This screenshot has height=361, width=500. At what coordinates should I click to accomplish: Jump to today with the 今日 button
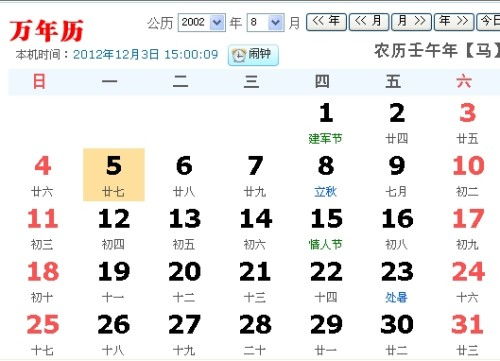click(x=488, y=22)
